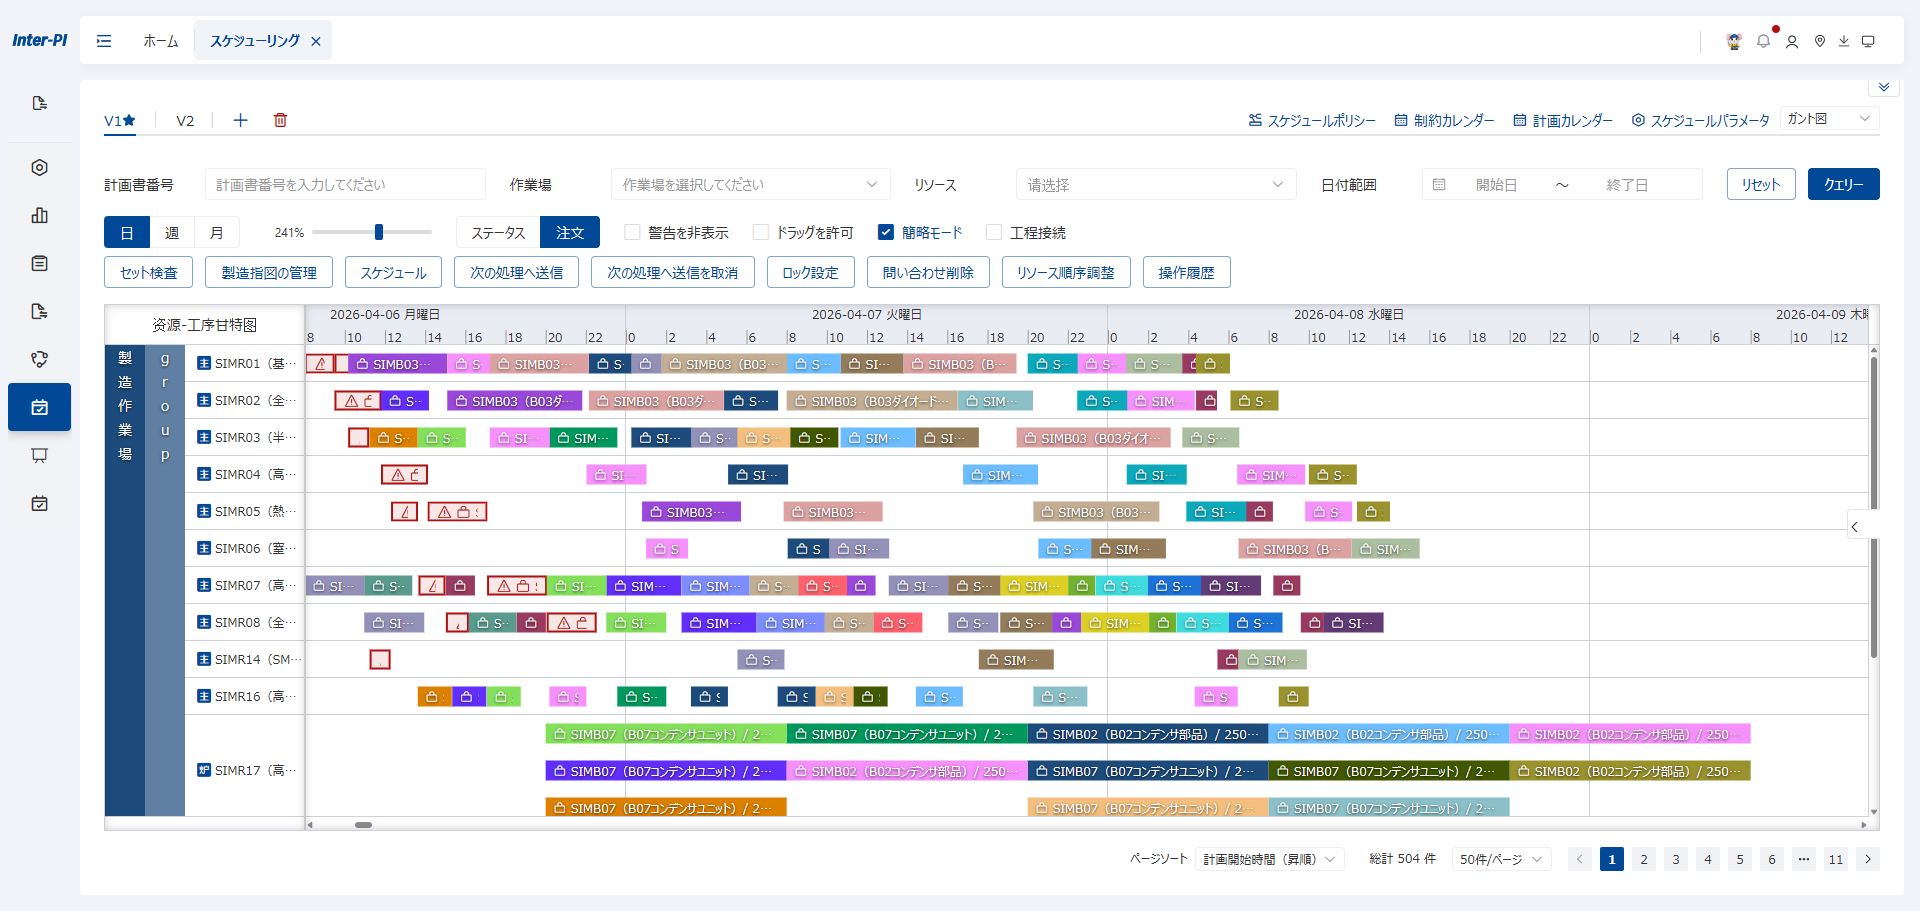Enable ドラッグを許可 checkbox
Viewport: 1920px width, 911px height.
(761, 232)
